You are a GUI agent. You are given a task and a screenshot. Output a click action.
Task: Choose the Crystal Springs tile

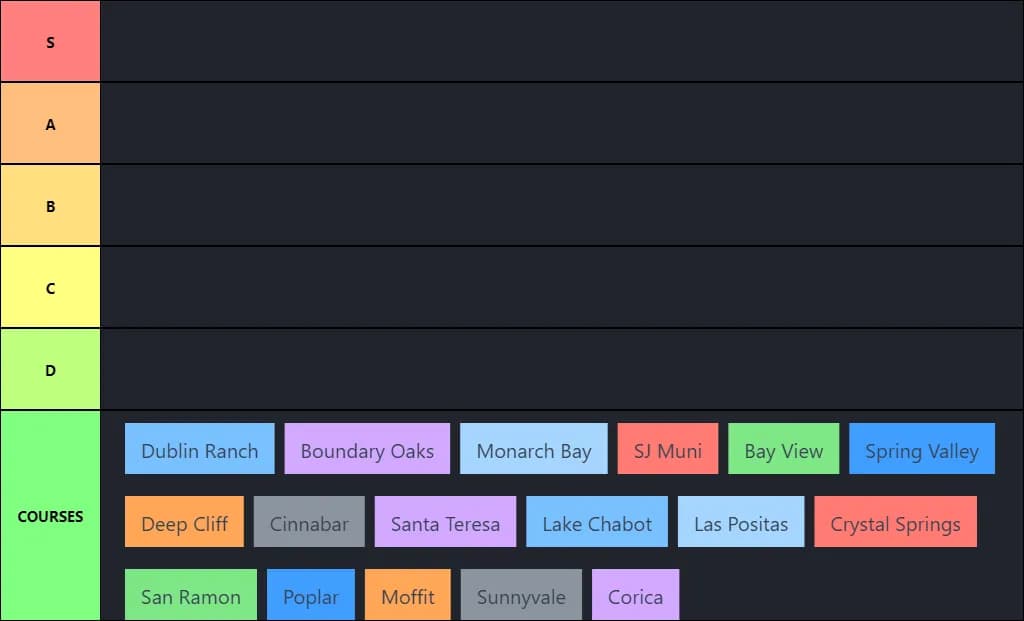pos(895,522)
